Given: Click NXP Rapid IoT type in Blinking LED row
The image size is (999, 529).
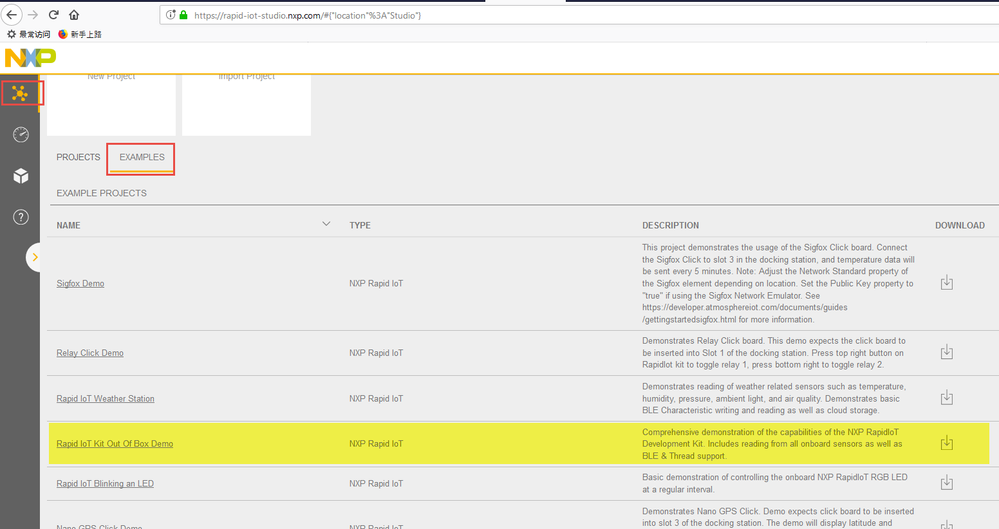Looking at the screenshot, I should point(376,484).
